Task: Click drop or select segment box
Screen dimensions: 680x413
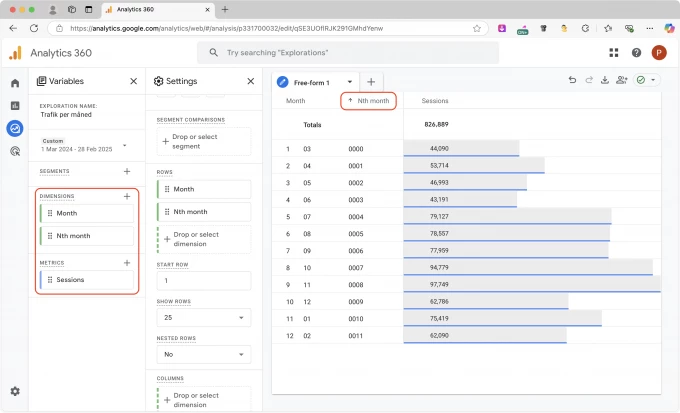Action: tap(204, 141)
